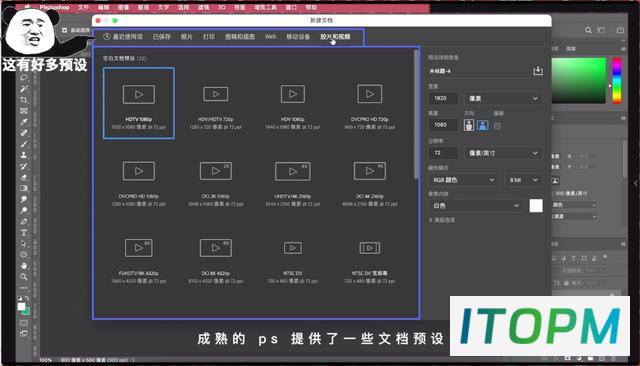The height and width of the screenshot is (366, 640).
Task: Open the workspace switcher icon
Action: click(x=601, y=30)
